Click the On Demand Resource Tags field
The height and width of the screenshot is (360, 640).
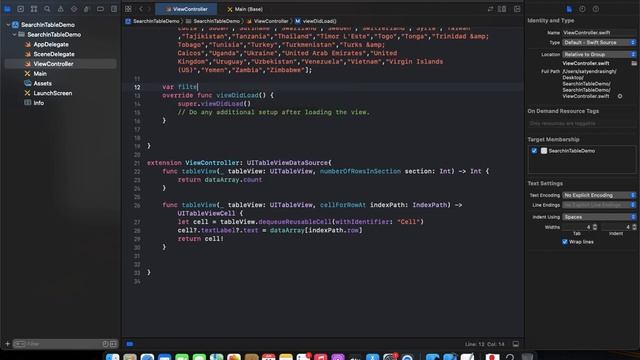click(582, 123)
